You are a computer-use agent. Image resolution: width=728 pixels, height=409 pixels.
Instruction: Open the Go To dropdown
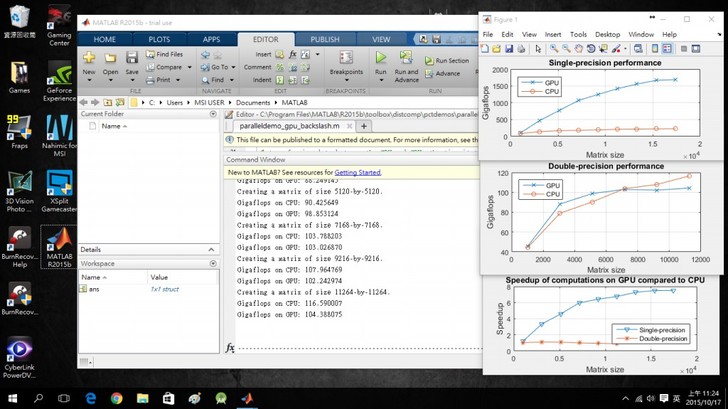[231, 67]
